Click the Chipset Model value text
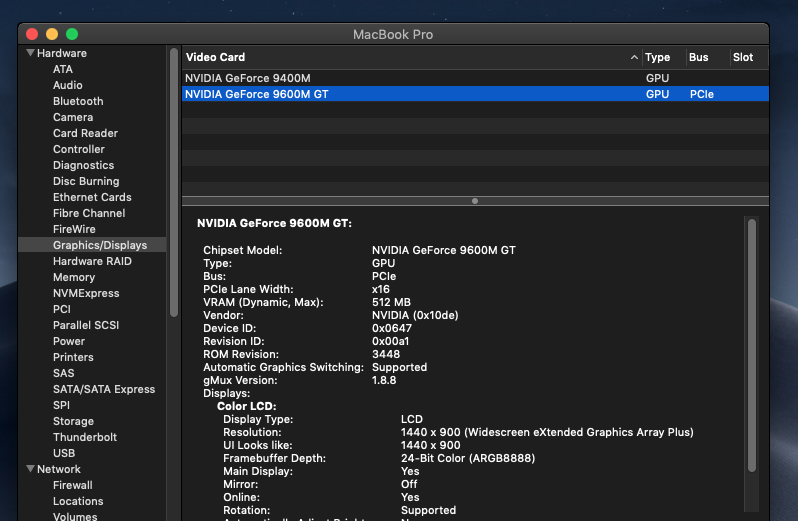Viewport: 798px width, 521px height. [444, 250]
